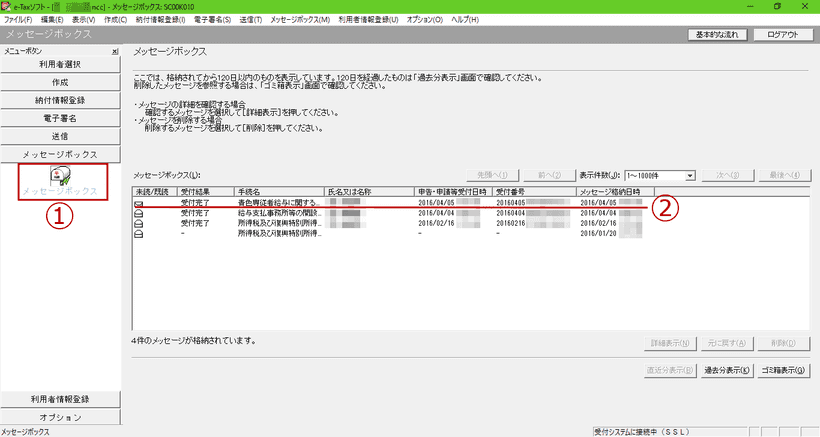Click the 先頭へ(1) paging button
Image resolution: width=820 pixels, height=437 pixels.
click(493, 176)
